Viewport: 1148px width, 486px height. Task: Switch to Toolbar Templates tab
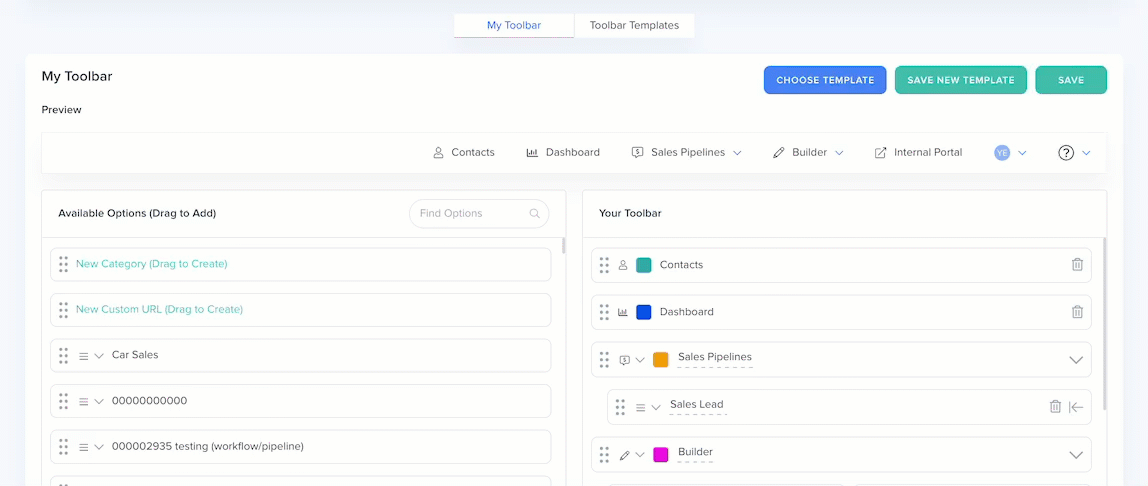634,25
